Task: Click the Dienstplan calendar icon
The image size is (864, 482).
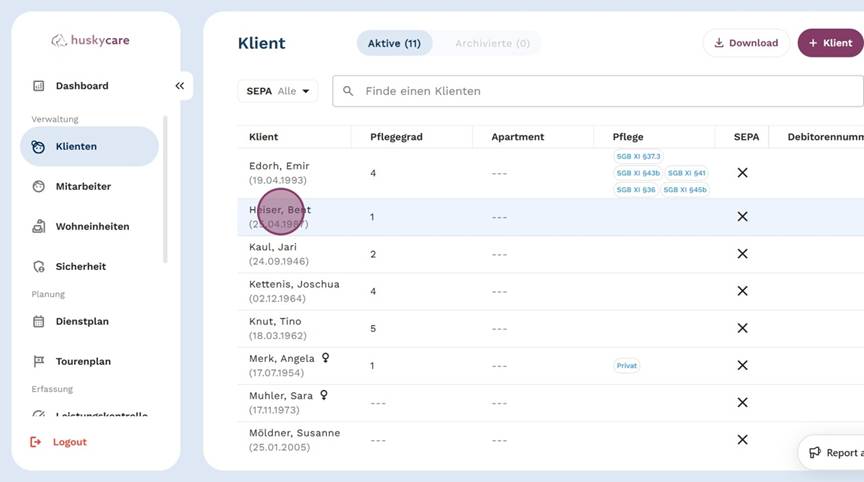Action: pyautogui.click(x=38, y=322)
